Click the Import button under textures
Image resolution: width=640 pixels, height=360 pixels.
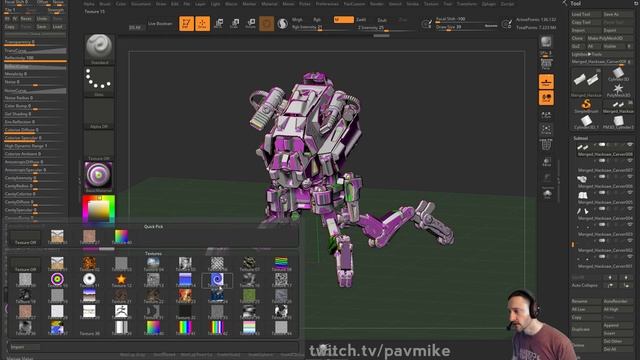[25, 347]
